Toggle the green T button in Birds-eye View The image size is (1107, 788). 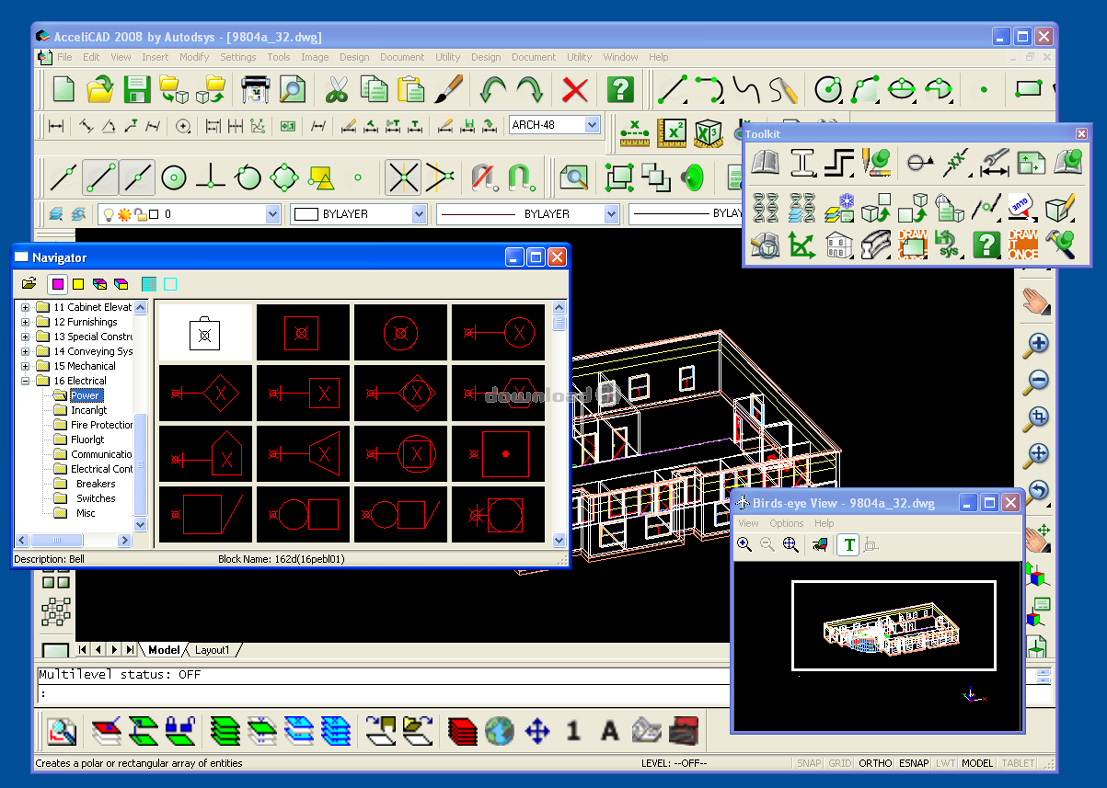tap(849, 544)
